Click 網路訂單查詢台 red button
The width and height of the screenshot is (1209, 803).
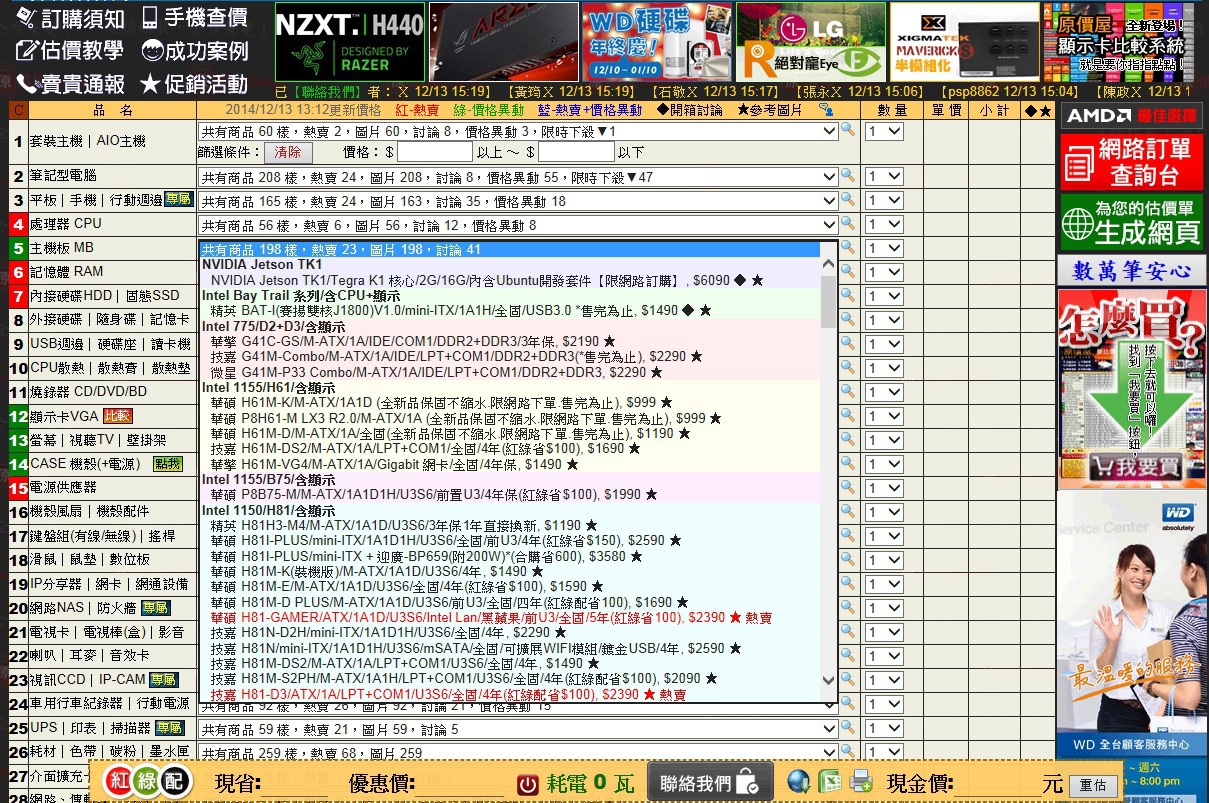tap(1131, 162)
